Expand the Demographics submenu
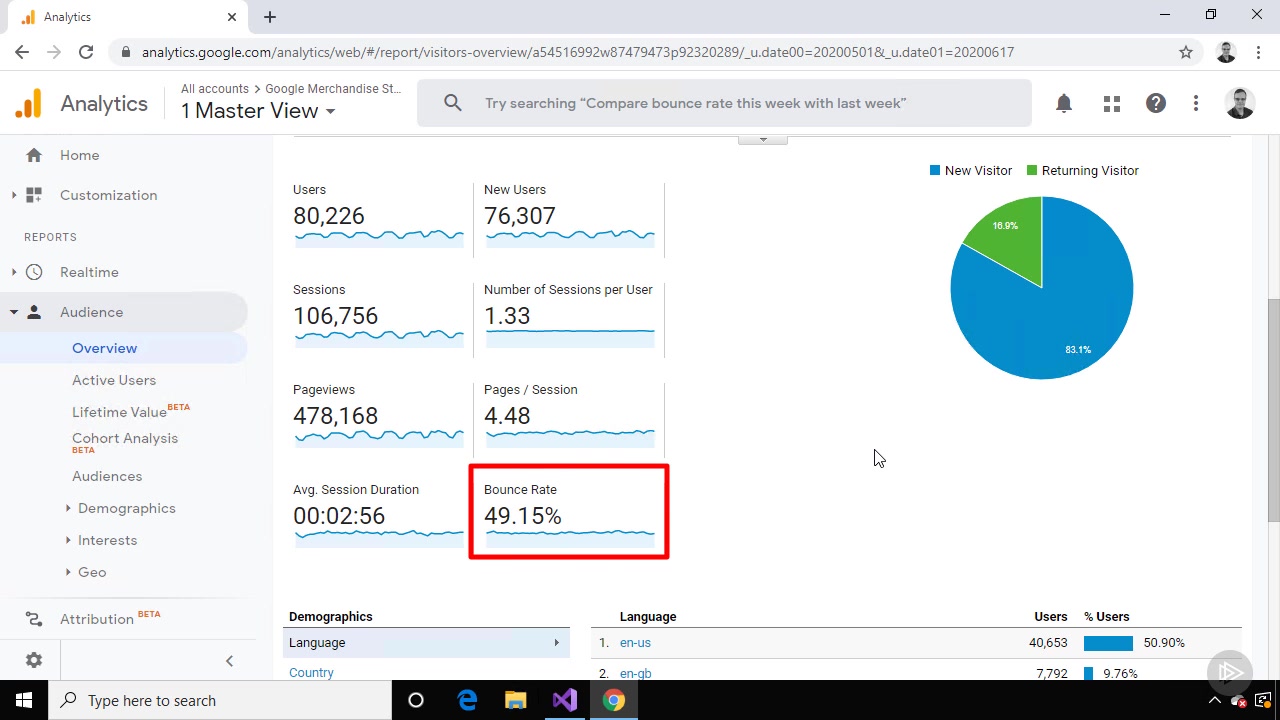 click(126, 508)
